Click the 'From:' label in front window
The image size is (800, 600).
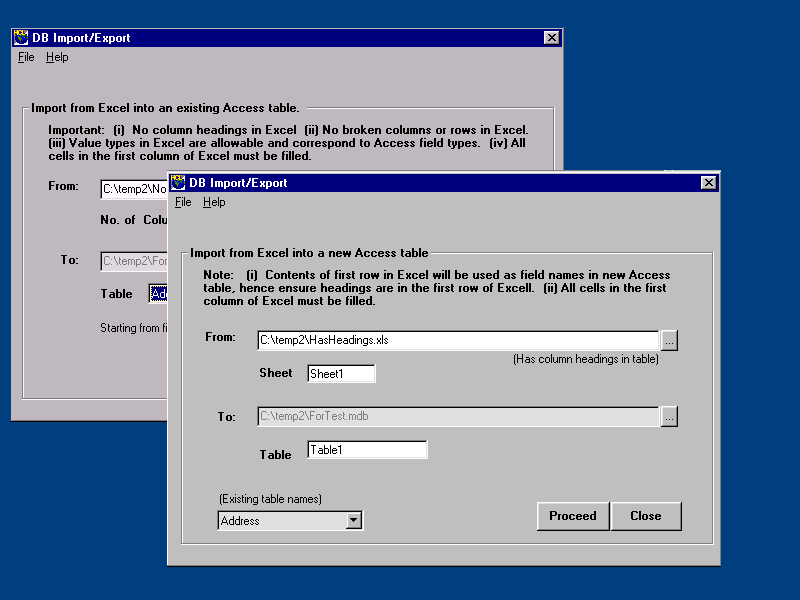pyautogui.click(x=220, y=337)
